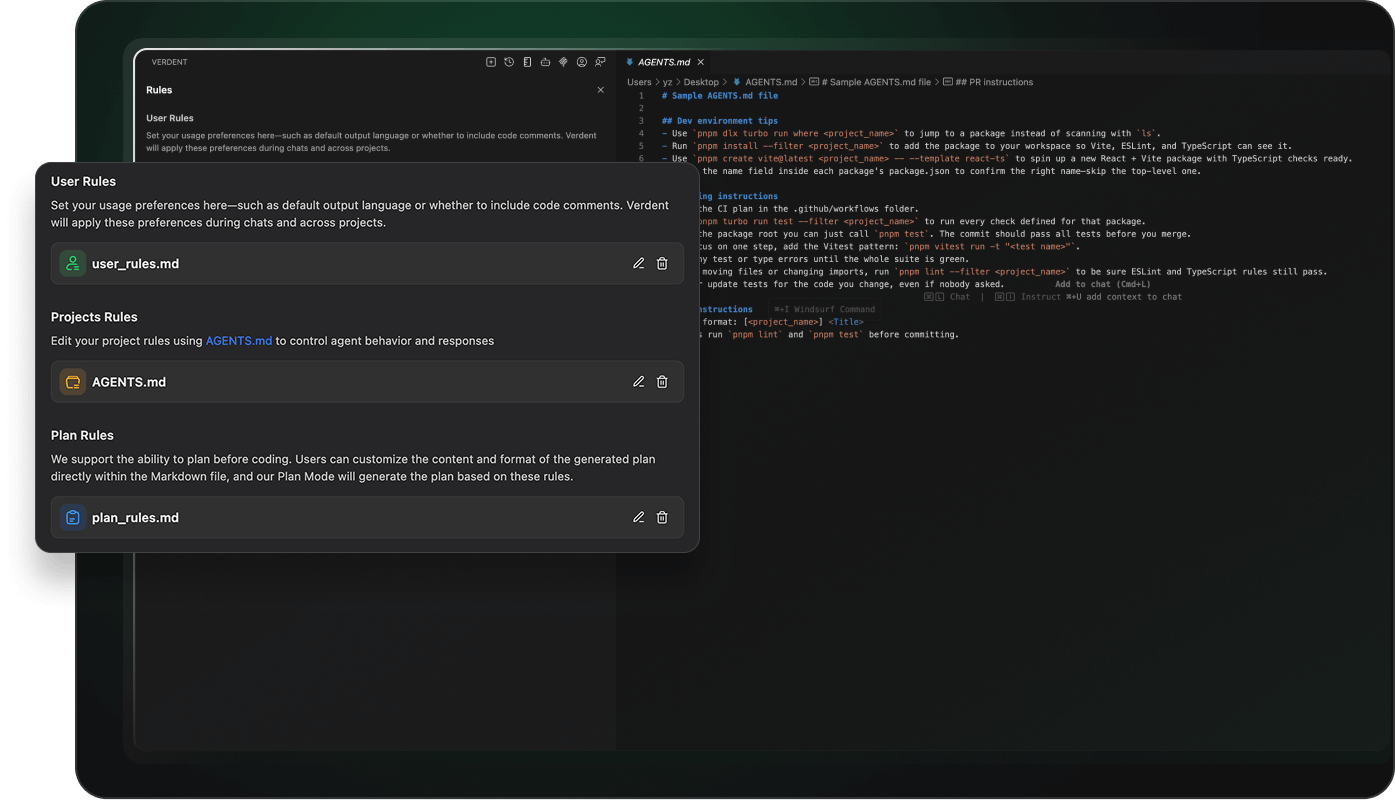Edit AGENTS.md with the pencil icon
This screenshot has width=1395, height=800.
point(638,382)
